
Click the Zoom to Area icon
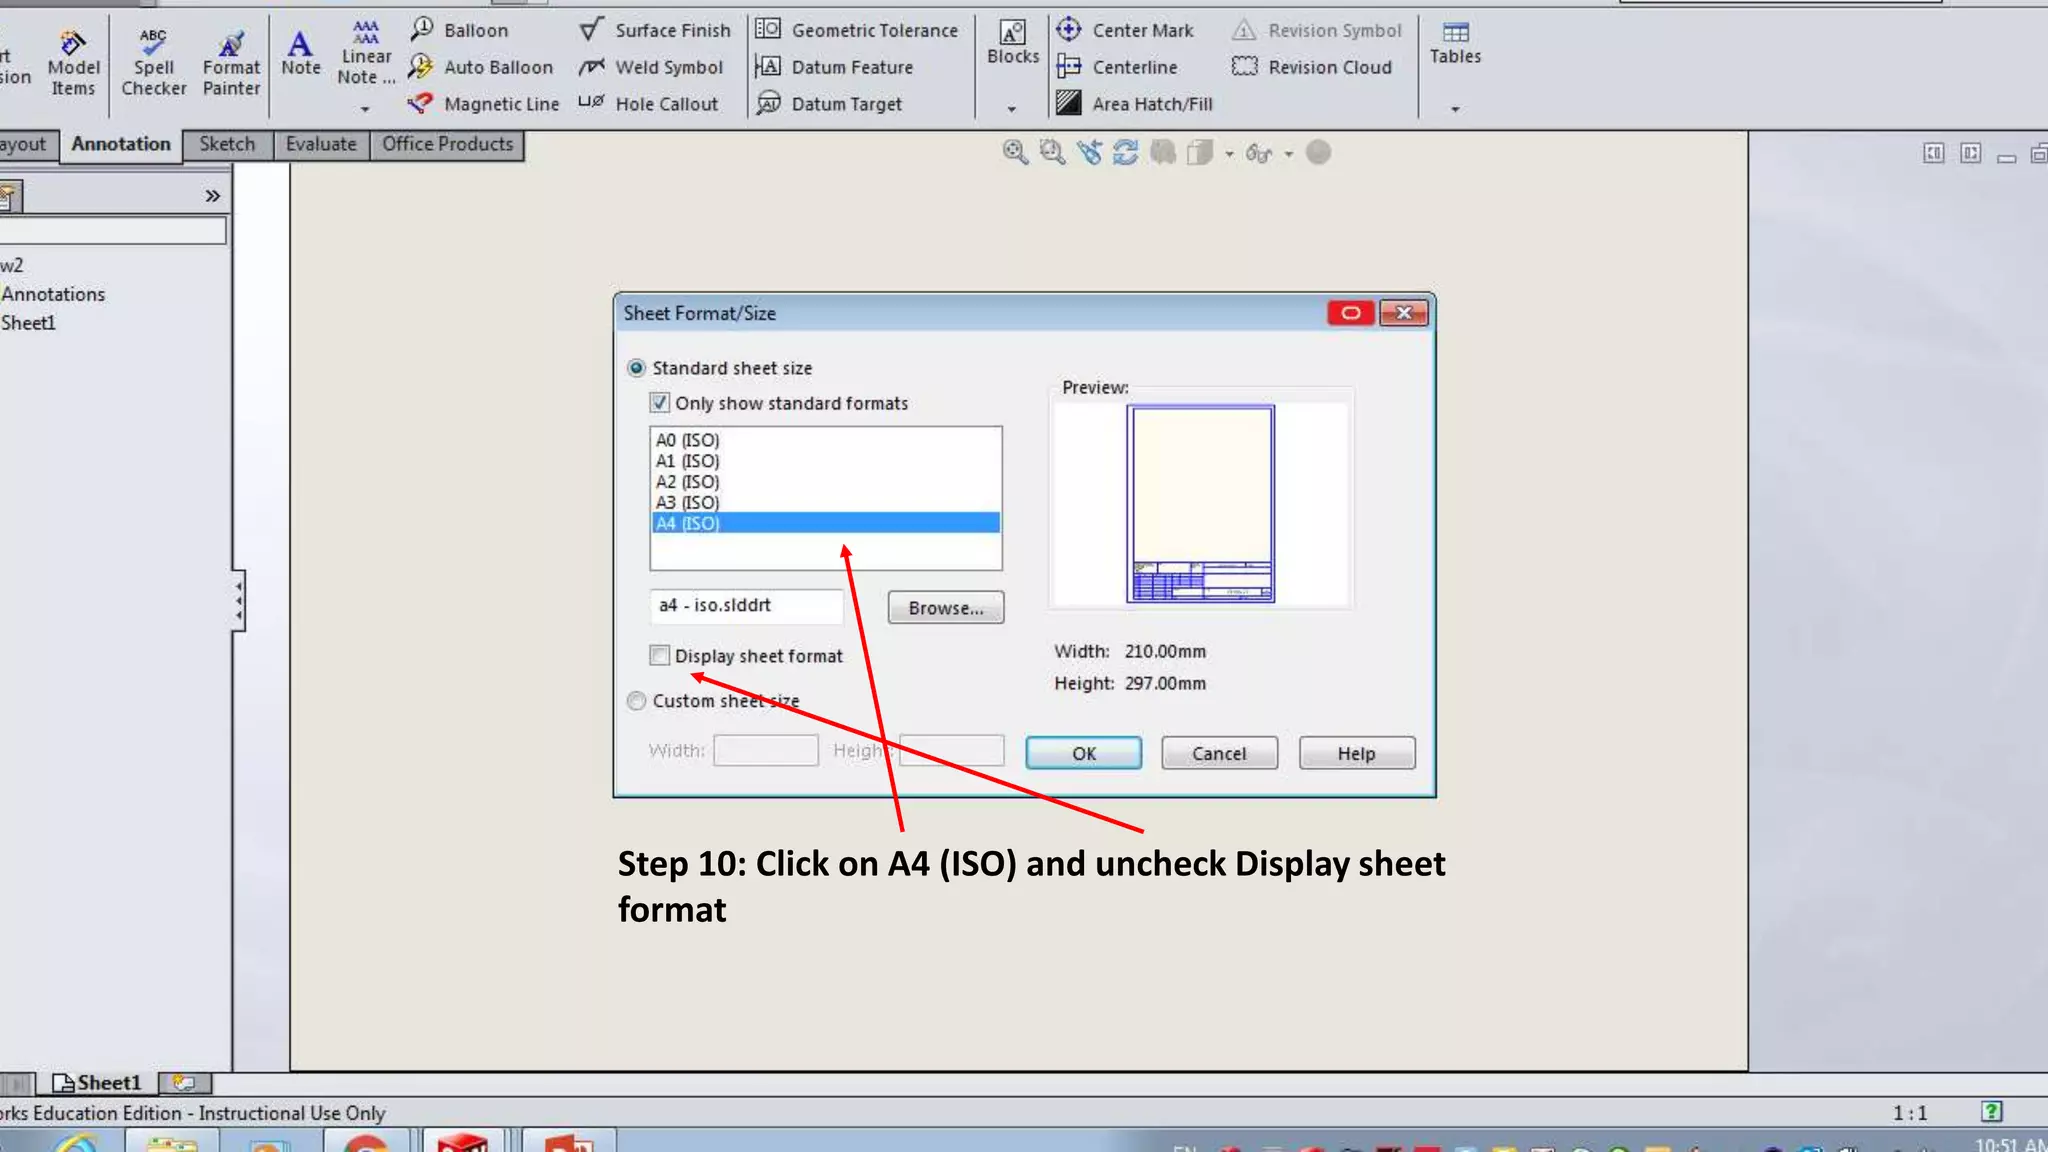click(x=1051, y=152)
